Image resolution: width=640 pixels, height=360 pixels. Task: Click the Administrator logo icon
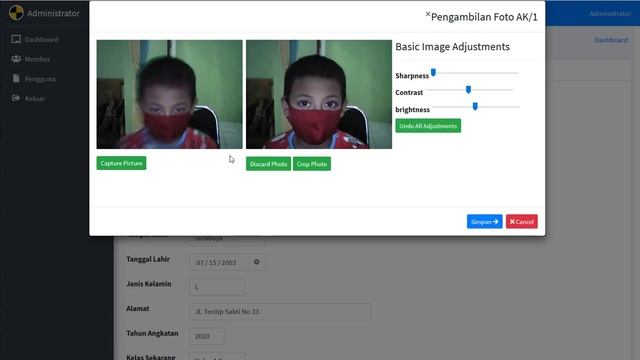16,13
